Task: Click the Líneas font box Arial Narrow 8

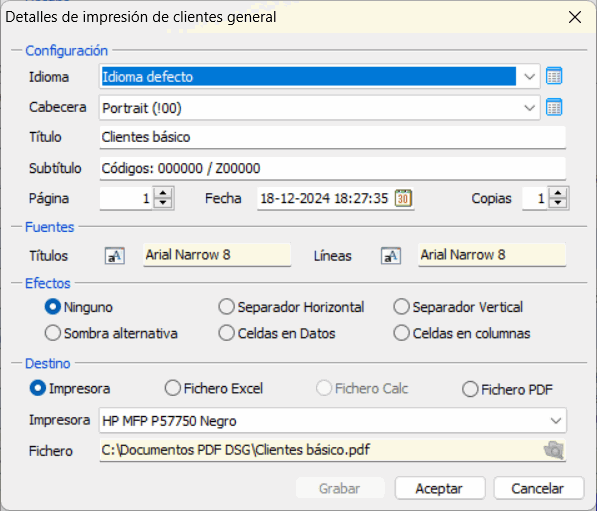Action: (x=492, y=255)
